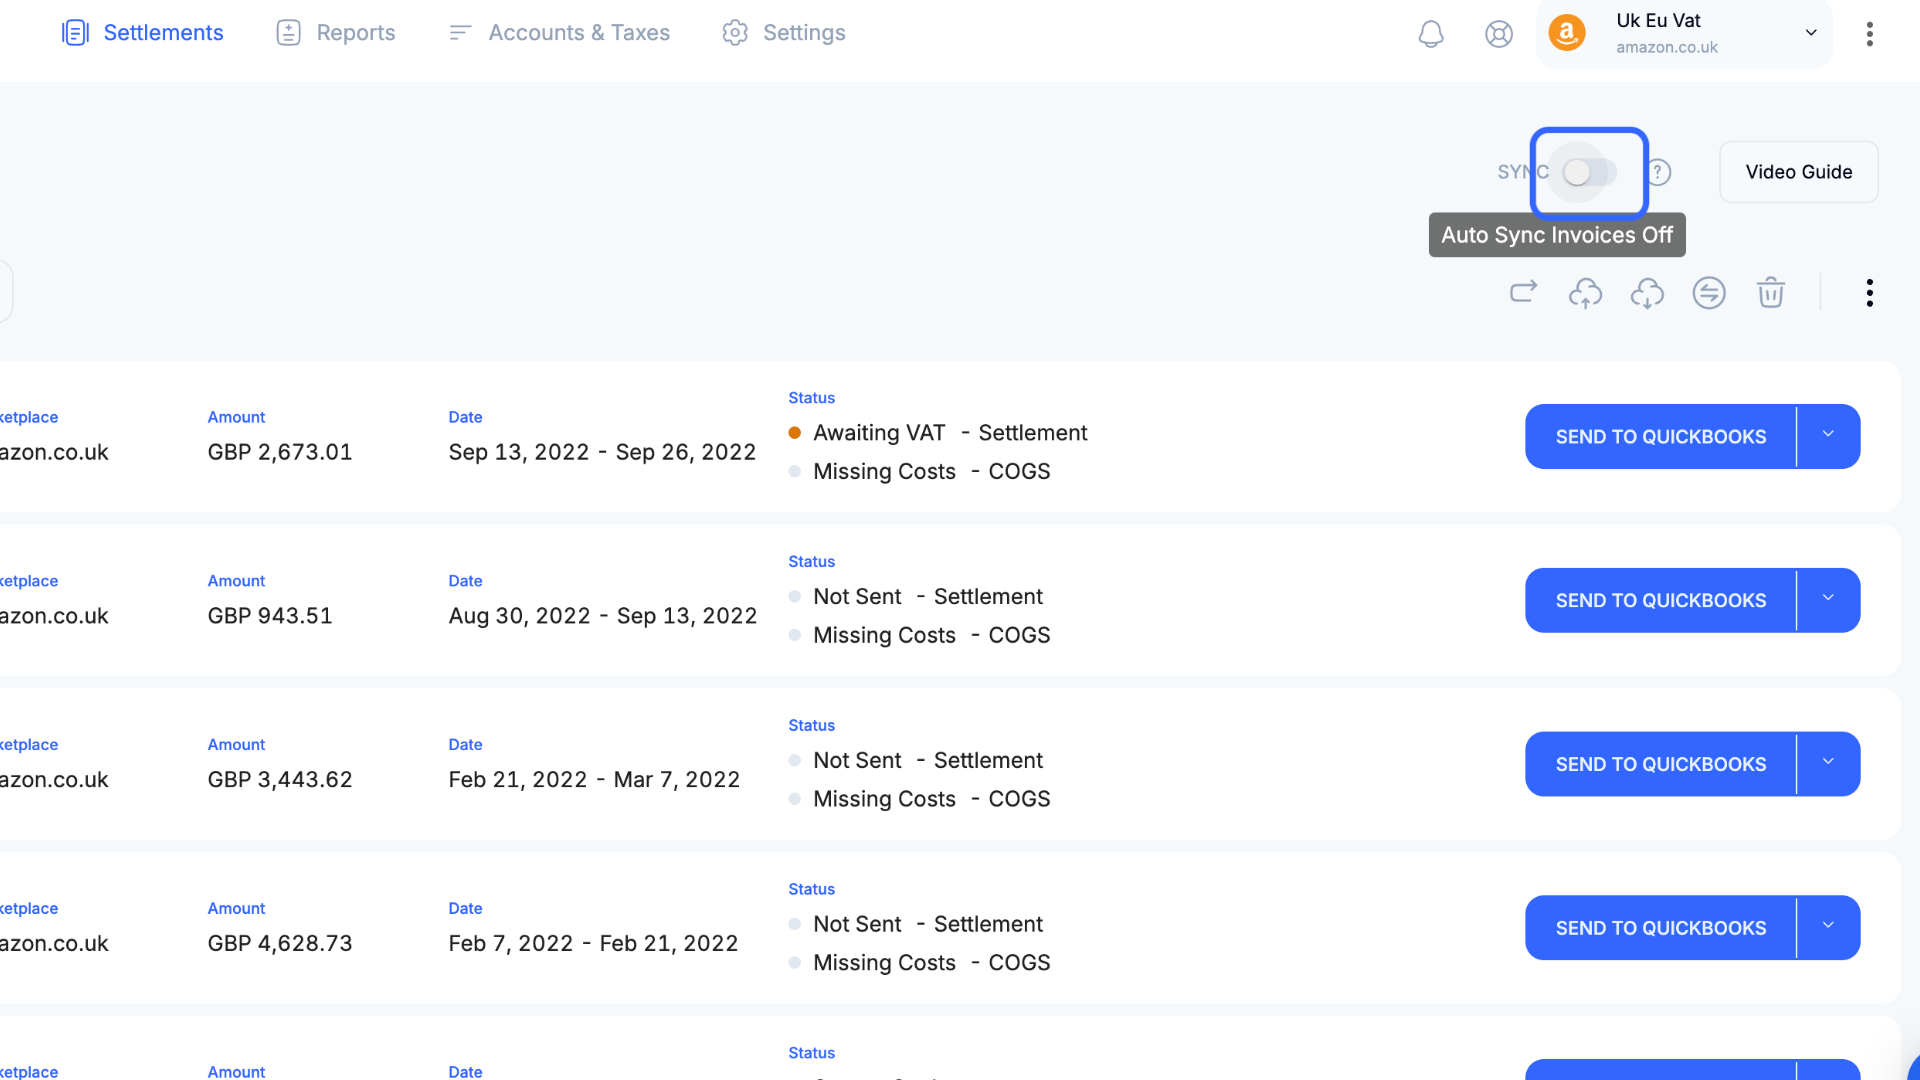Image resolution: width=1920 pixels, height=1080 pixels.
Task: Click Missing Costs - COGS in first row
Action: pos(932,472)
